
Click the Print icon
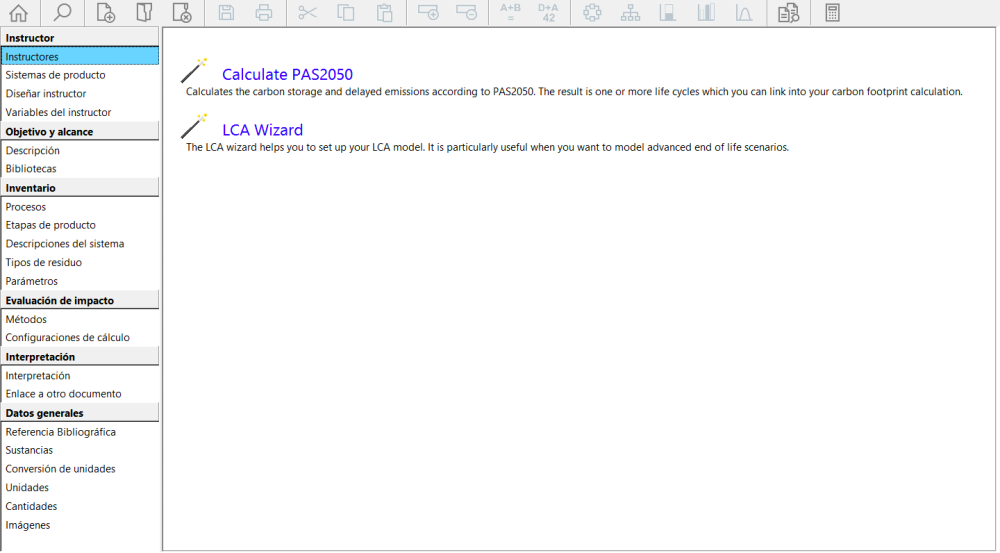click(x=263, y=12)
